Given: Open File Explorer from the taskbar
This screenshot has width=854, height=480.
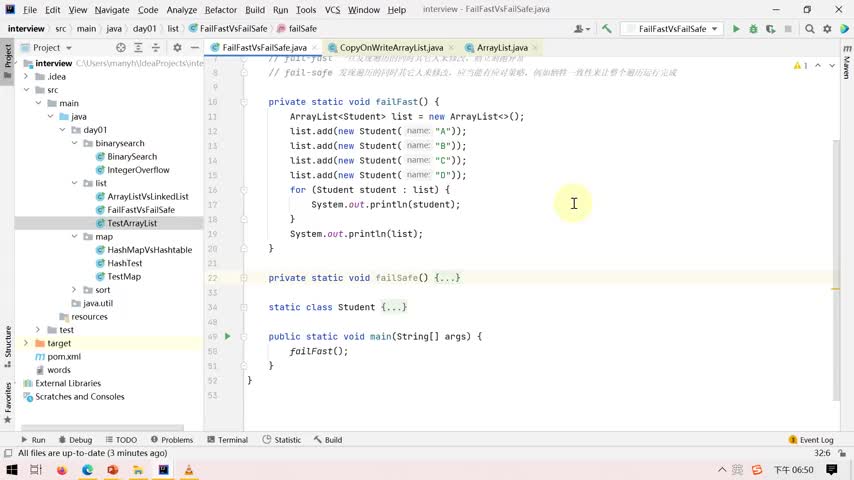Looking at the screenshot, I should point(138,470).
